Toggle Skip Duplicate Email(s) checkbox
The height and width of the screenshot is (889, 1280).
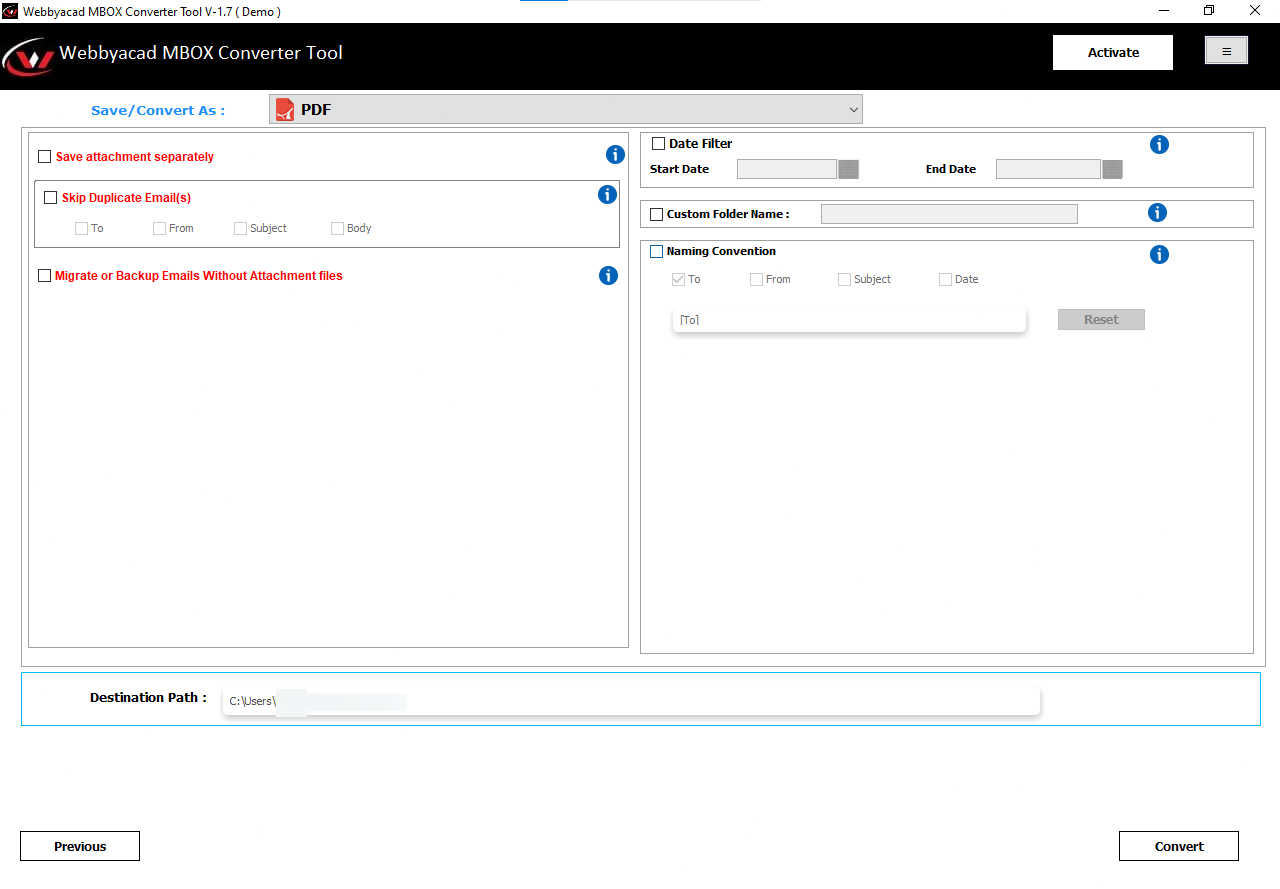pyautogui.click(x=51, y=198)
